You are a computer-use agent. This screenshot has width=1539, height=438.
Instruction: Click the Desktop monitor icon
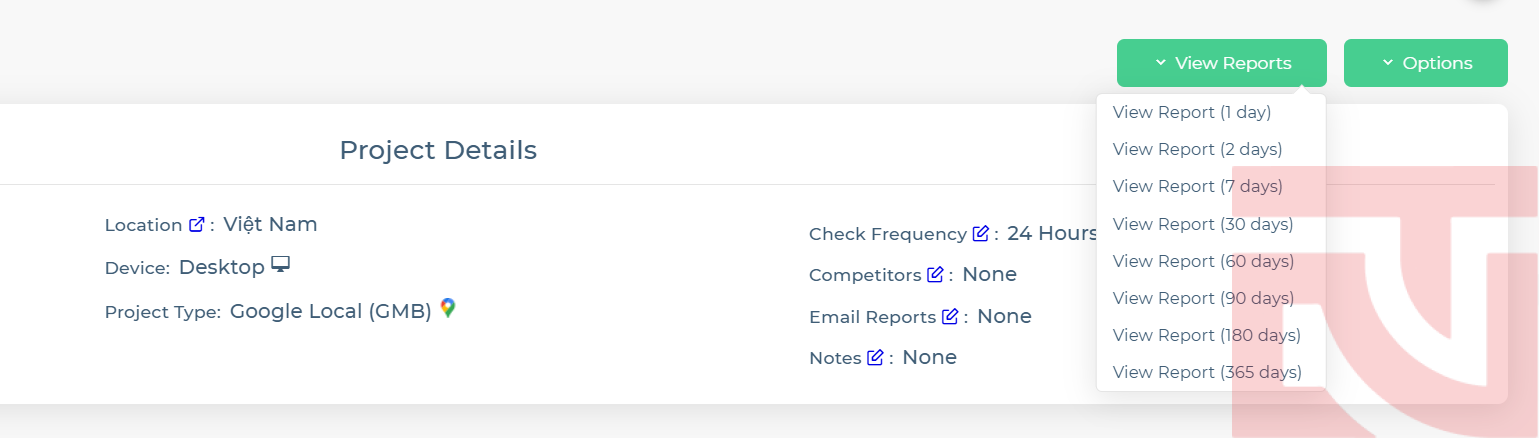[x=281, y=265]
